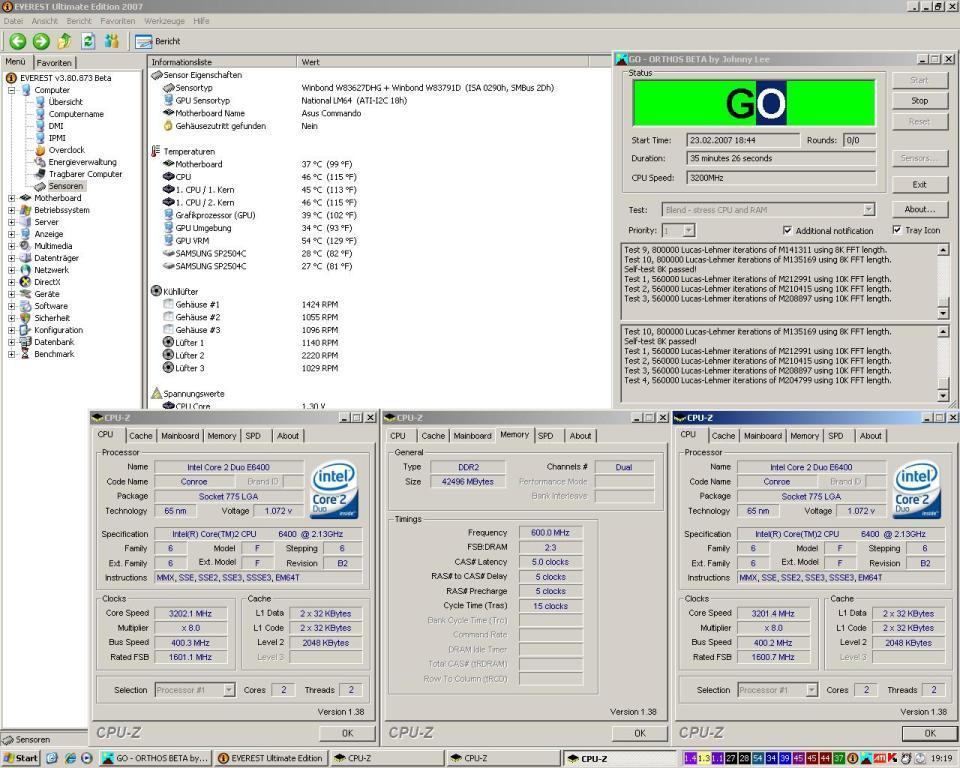Open the Priority dropdown in ORTHOS

pos(689,230)
